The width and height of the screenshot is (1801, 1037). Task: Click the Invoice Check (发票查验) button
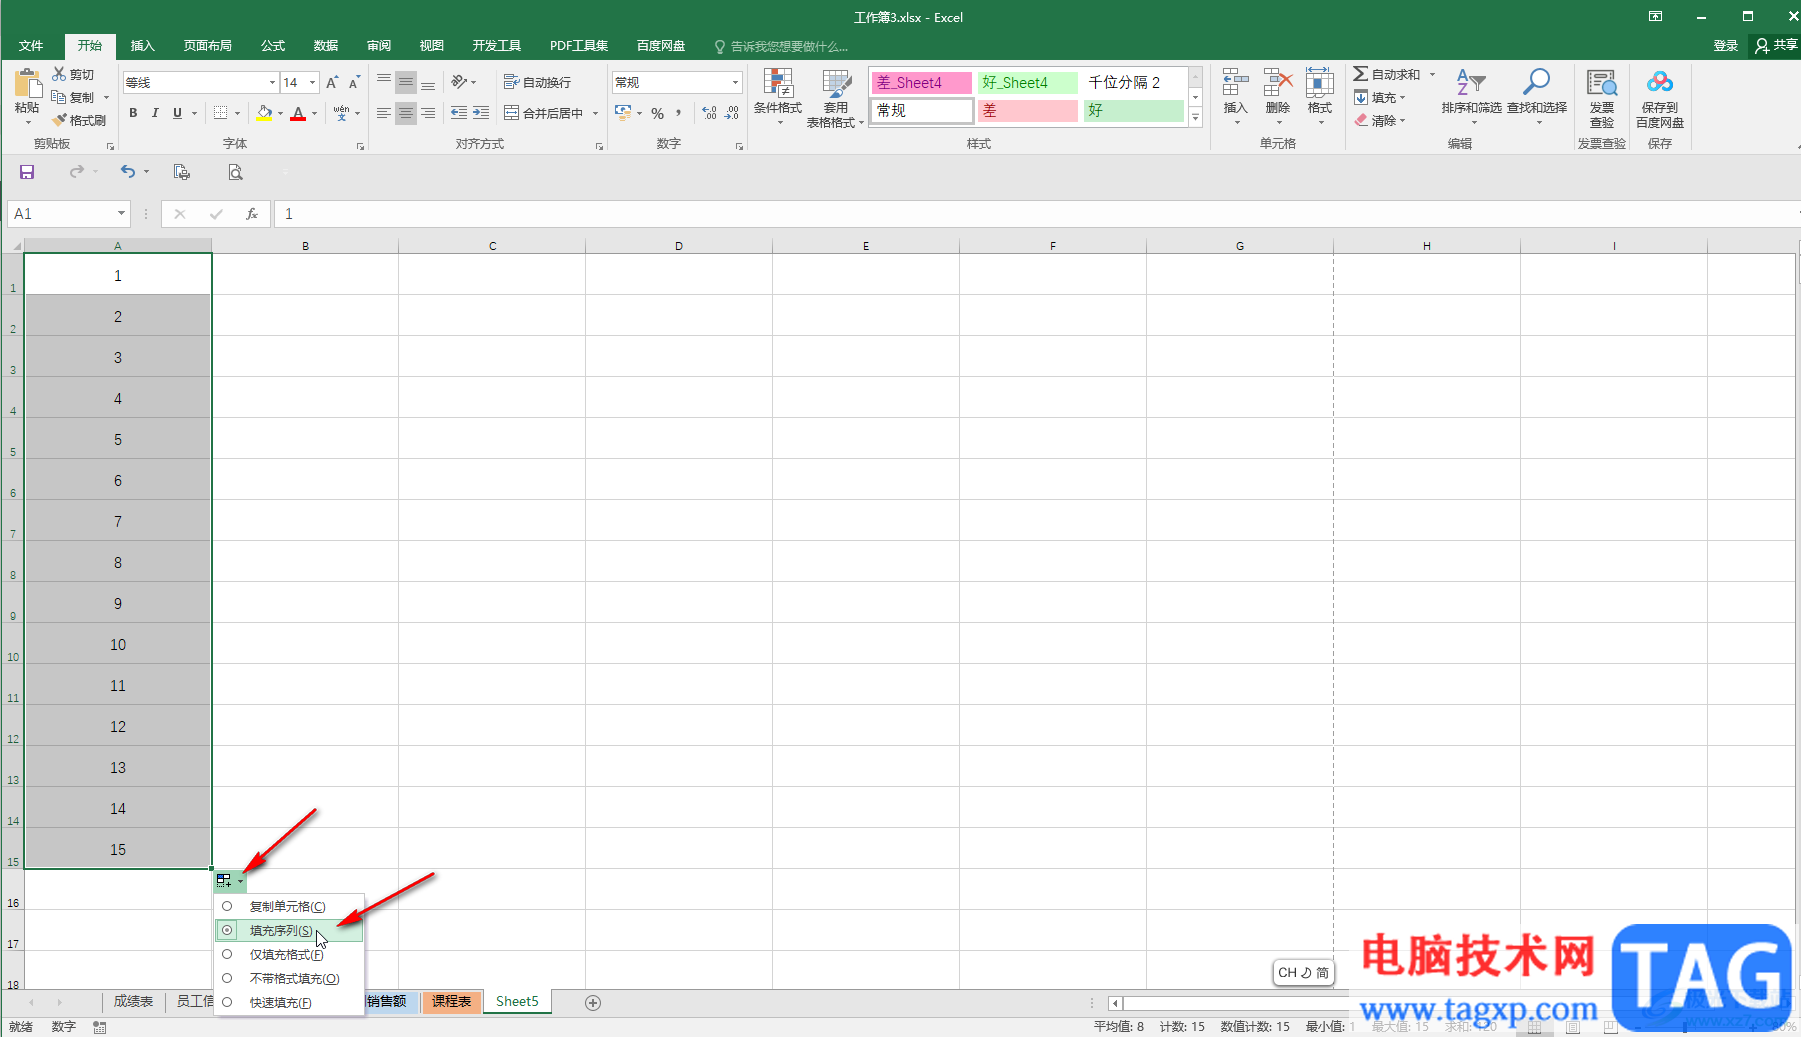tap(1602, 98)
